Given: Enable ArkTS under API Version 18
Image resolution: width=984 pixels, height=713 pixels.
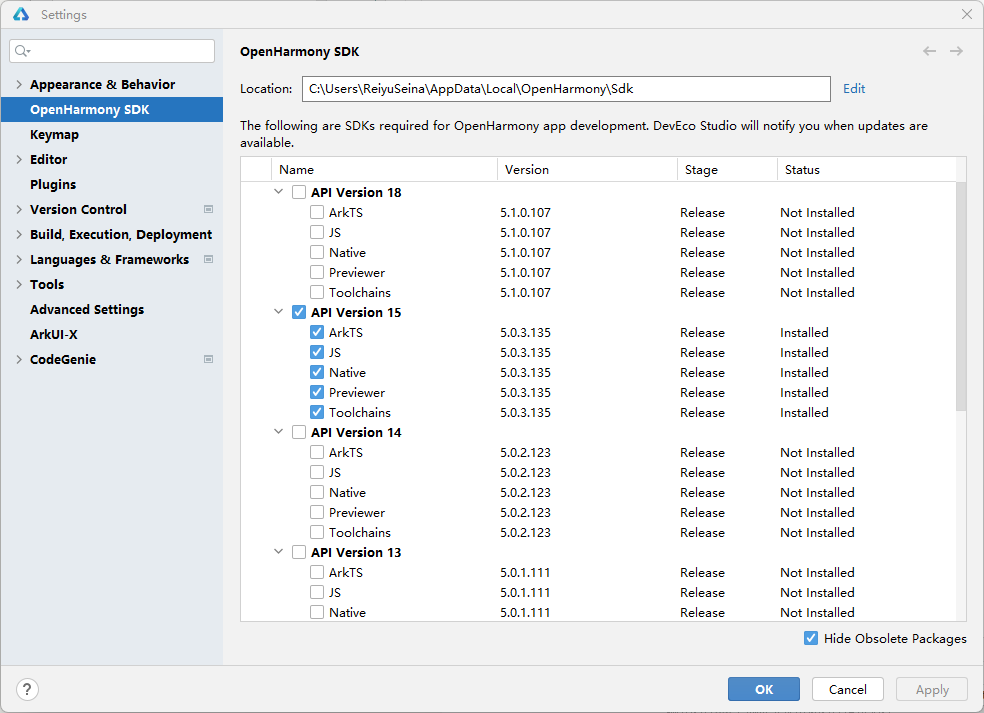Looking at the screenshot, I should click(317, 212).
